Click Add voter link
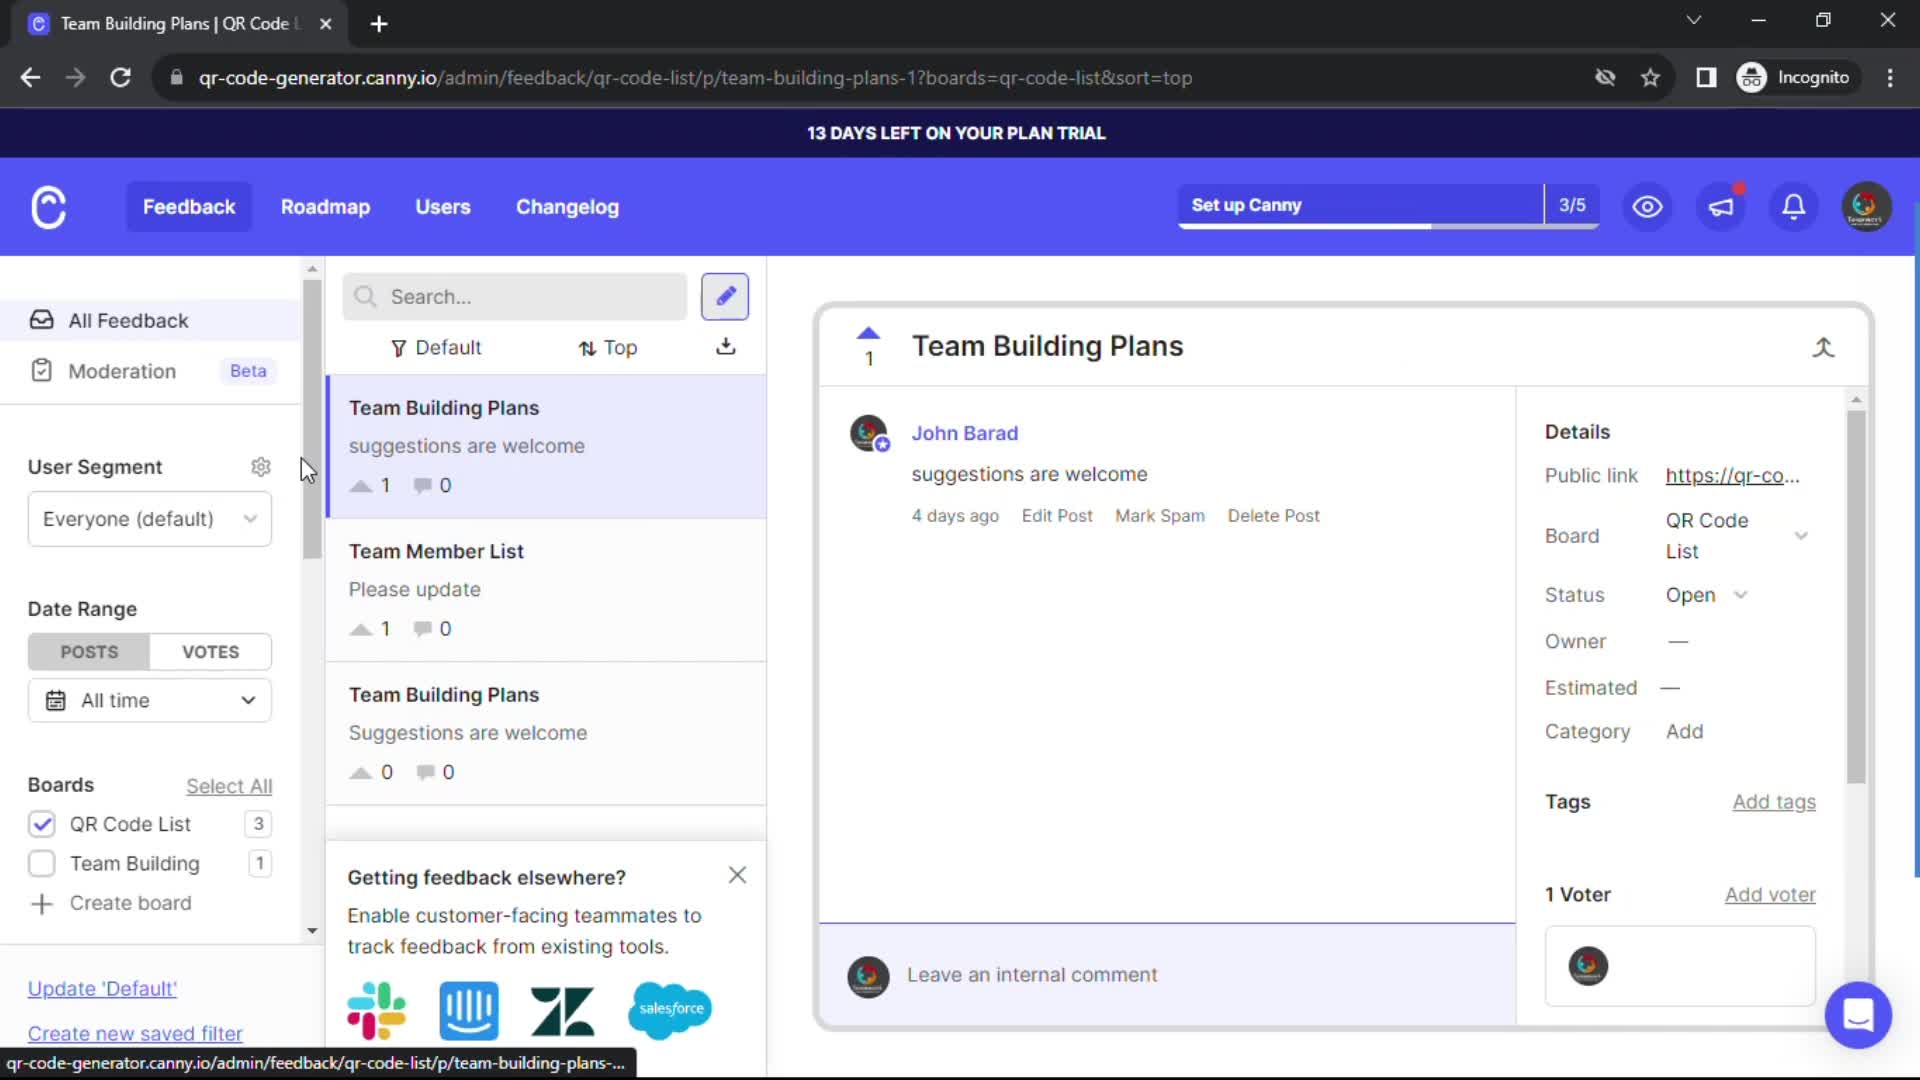Image resolution: width=1920 pixels, height=1080 pixels. coord(1770,895)
